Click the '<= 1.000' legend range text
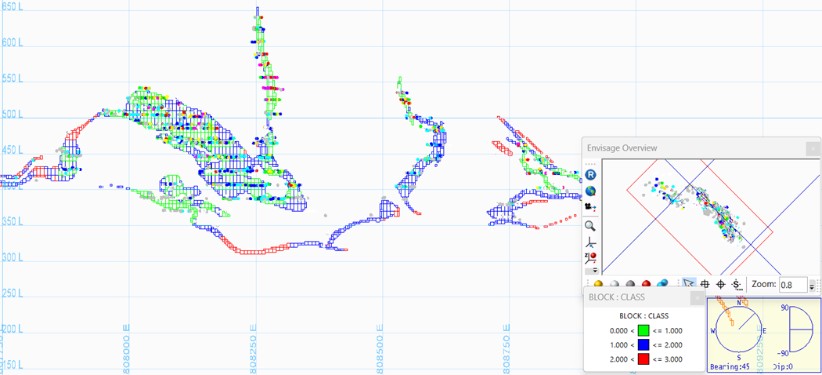Screen dimensions: 822x375 pyautogui.click(x=667, y=331)
